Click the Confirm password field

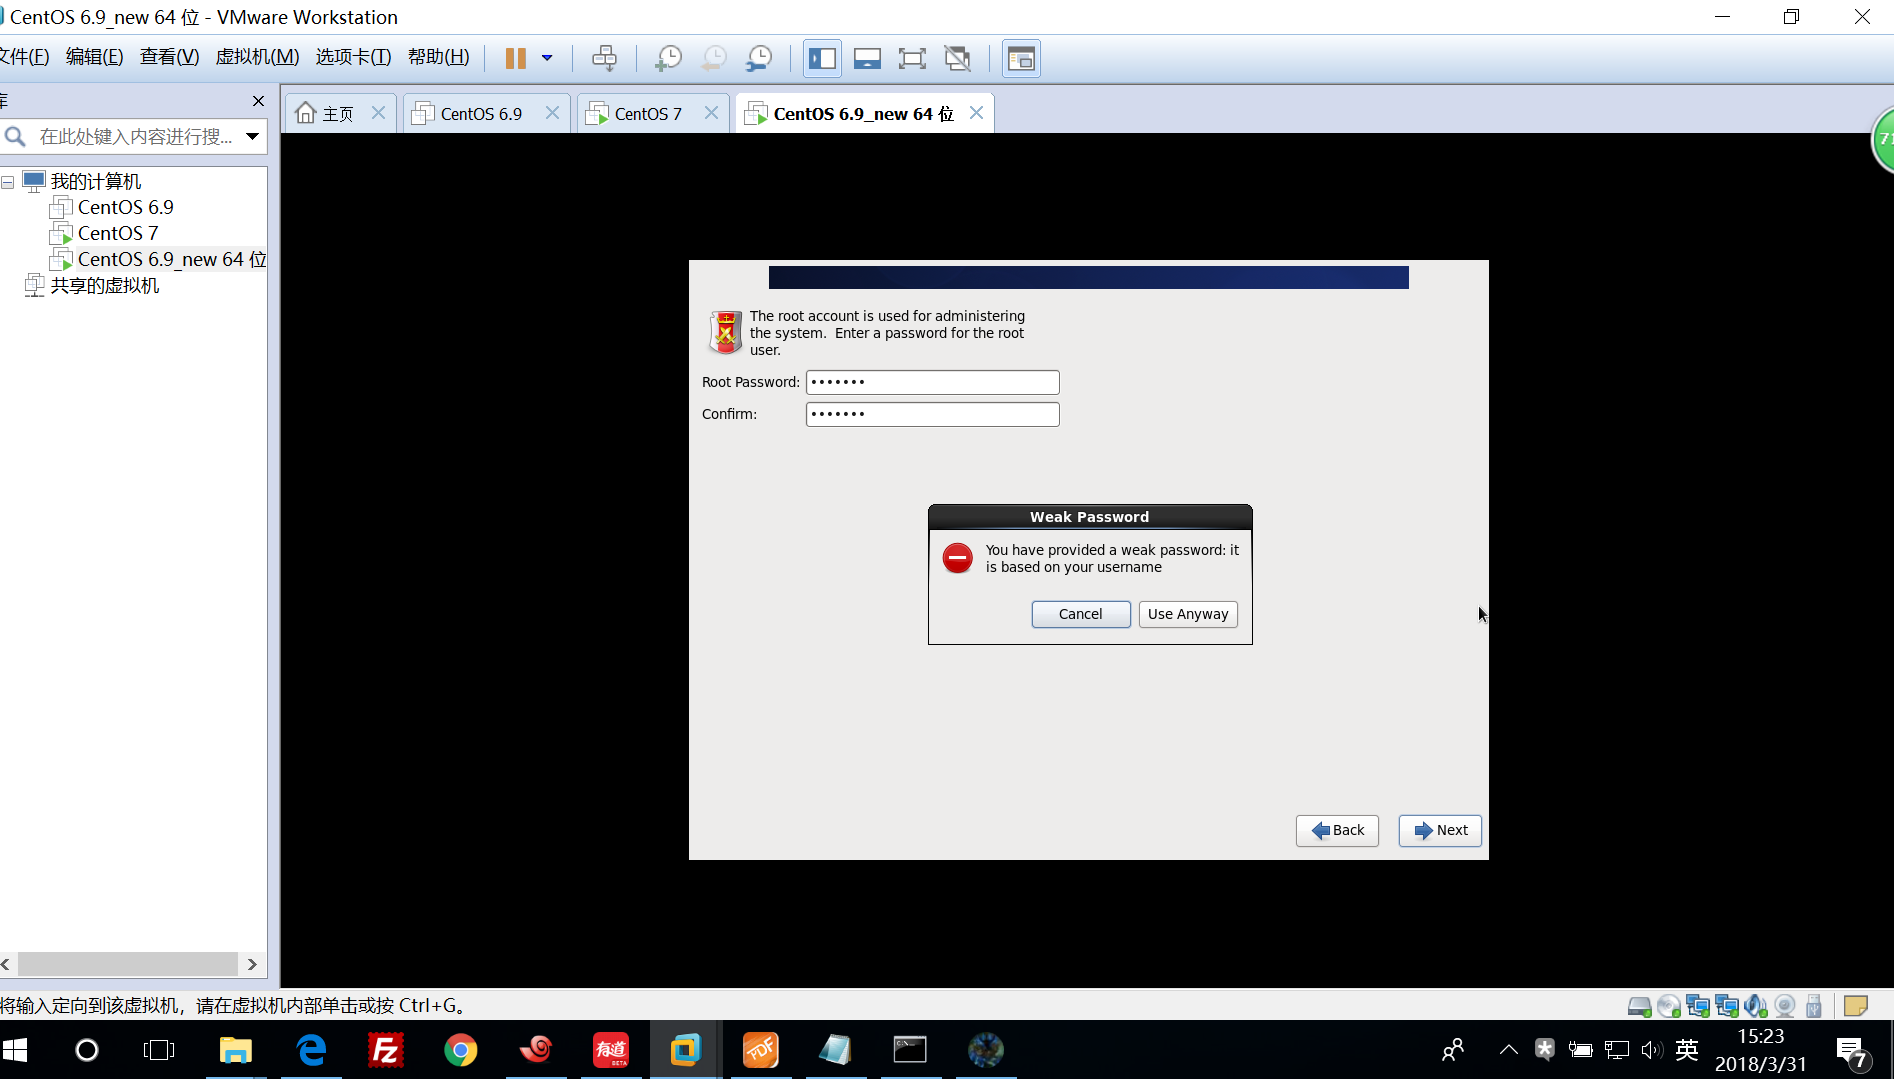click(932, 414)
